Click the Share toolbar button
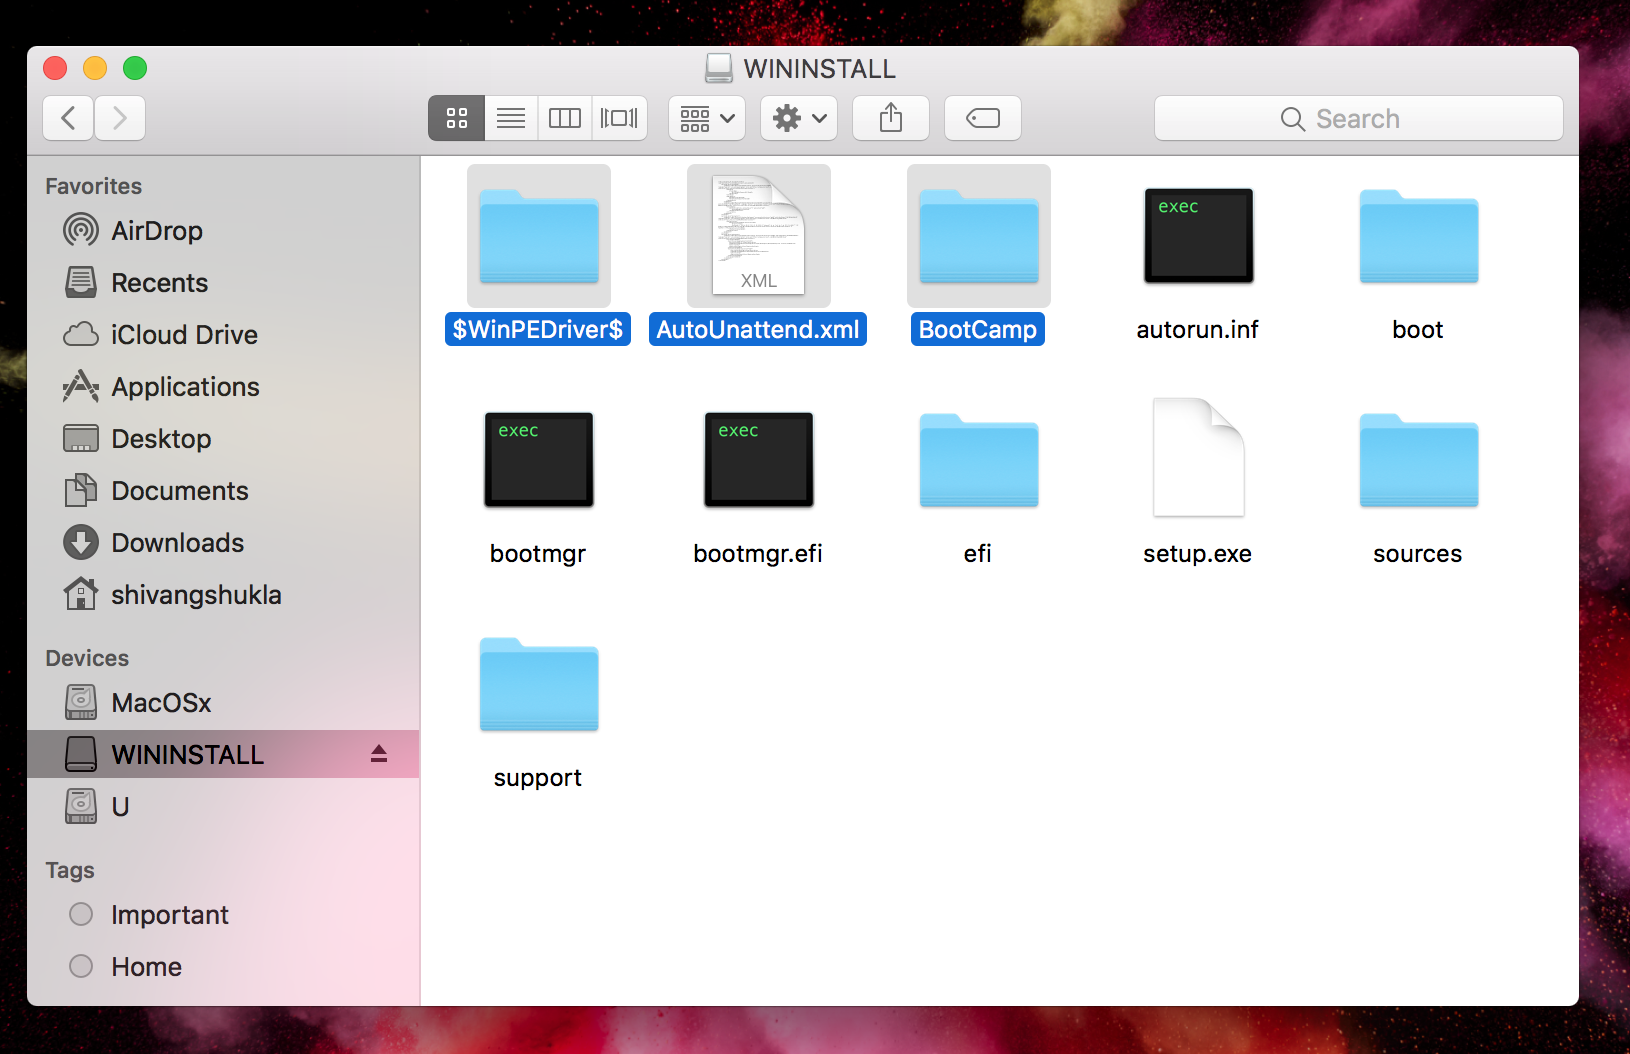1630x1054 pixels. (x=891, y=118)
